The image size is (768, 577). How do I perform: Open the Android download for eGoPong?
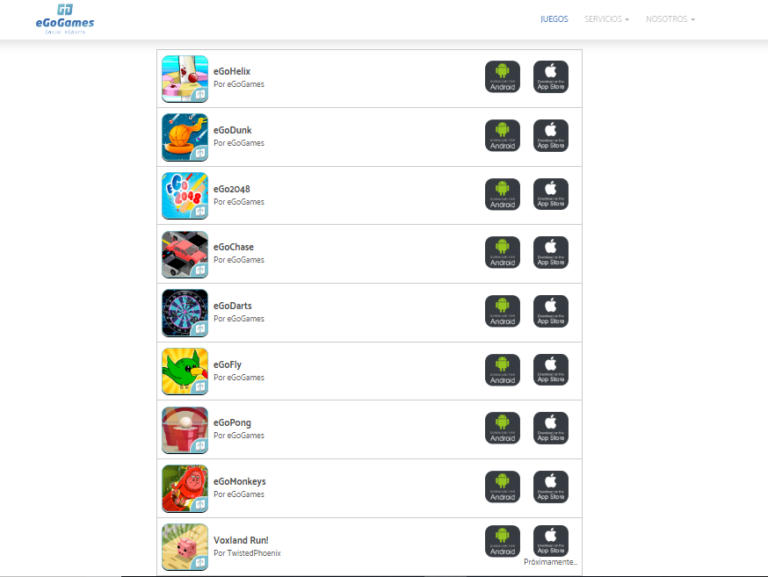point(503,428)
